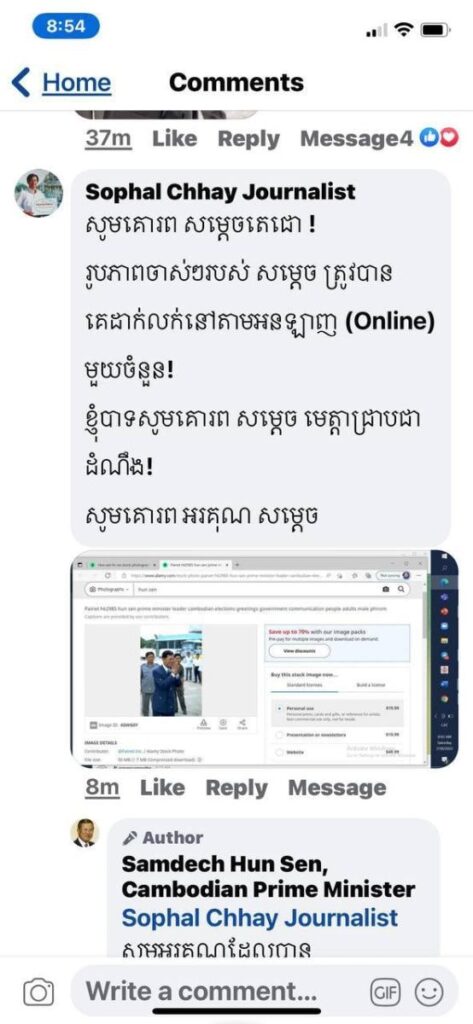
Task: Message Sophal Chhay Journalist from comment
Action: click(337, 788)
